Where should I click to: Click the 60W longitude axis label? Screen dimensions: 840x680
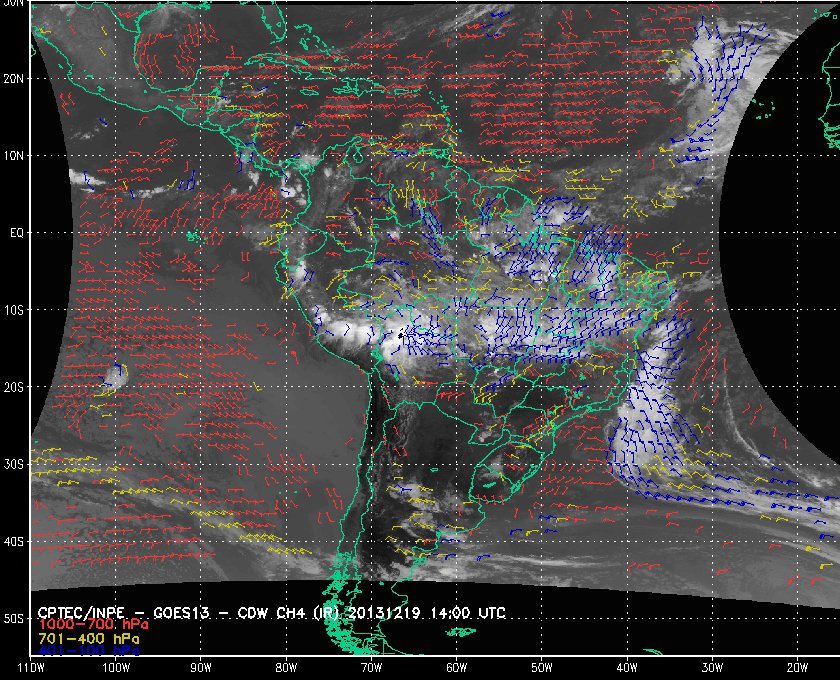coord(456,667)
